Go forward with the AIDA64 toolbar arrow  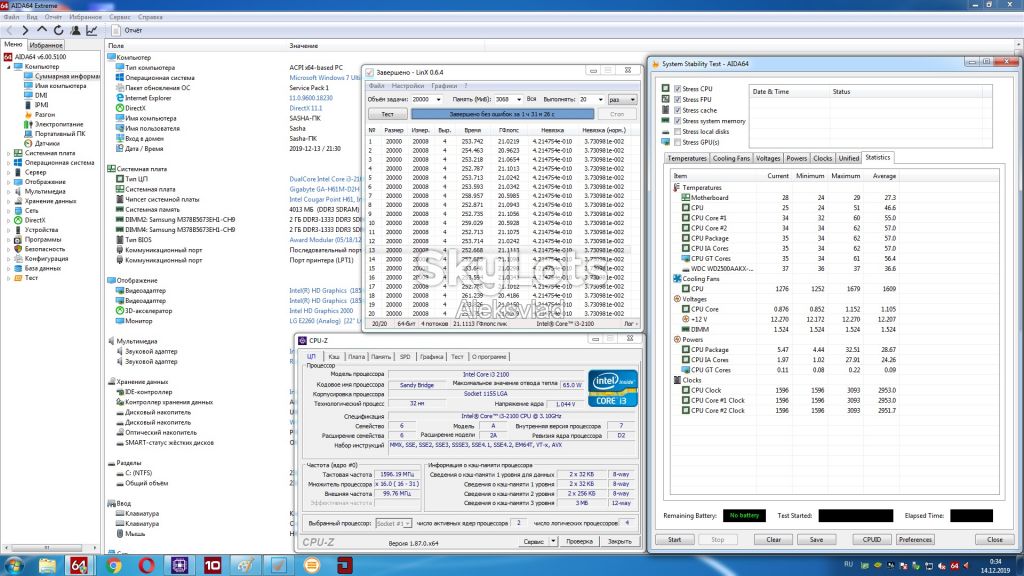point(25,30)
